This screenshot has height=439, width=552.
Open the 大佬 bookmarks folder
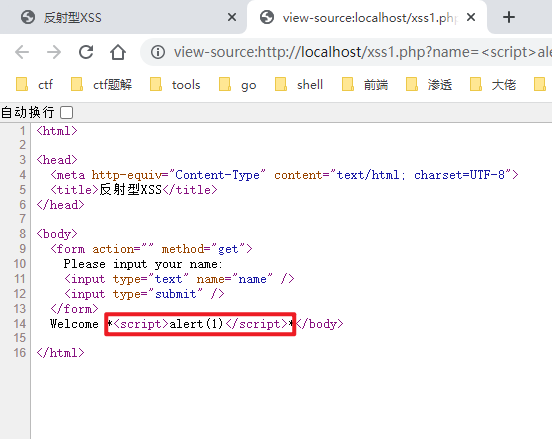(493, 85)
